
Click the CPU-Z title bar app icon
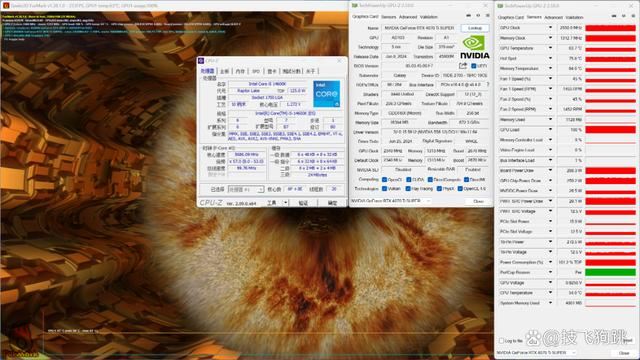pyautogui.click(x=201, y=61)
